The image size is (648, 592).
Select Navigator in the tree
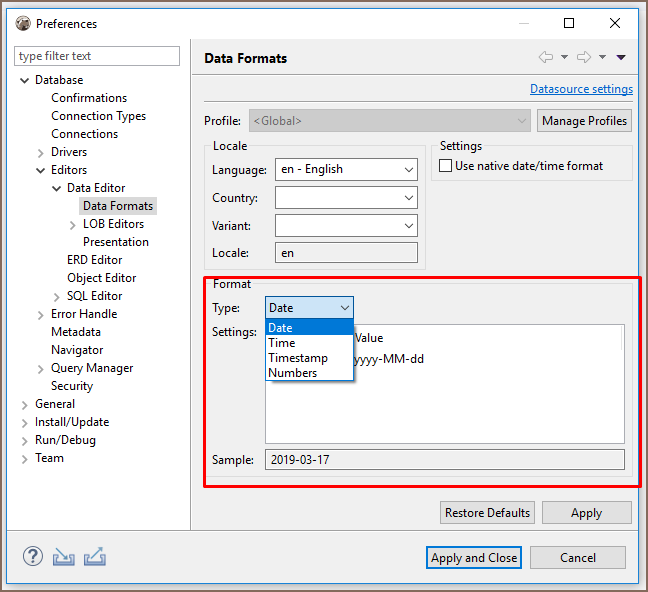coord(77,350)
